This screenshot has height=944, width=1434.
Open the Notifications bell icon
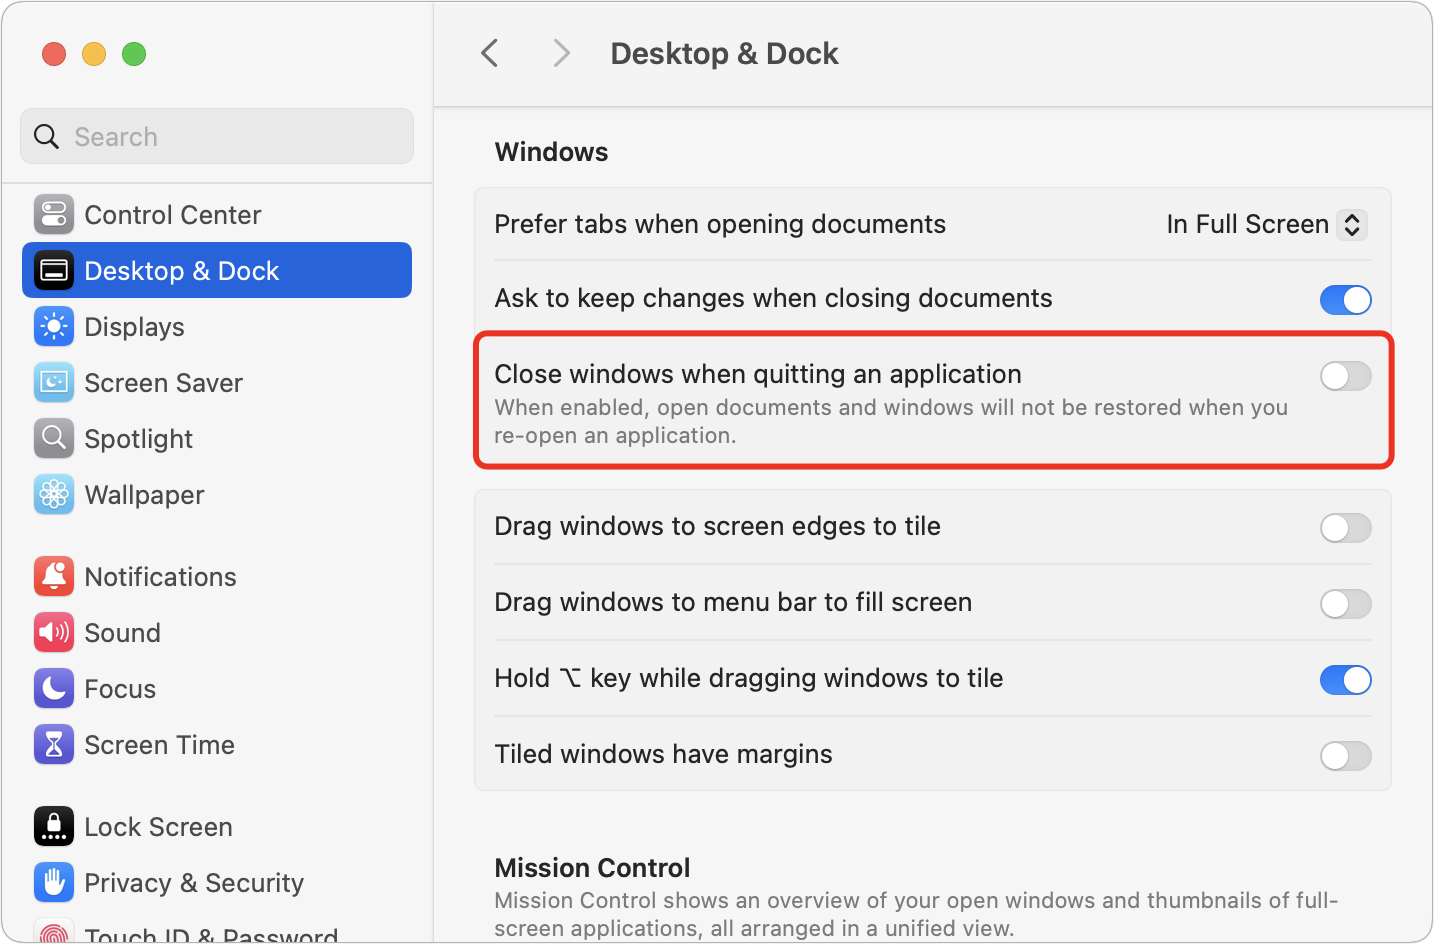[x=54, y=577]
